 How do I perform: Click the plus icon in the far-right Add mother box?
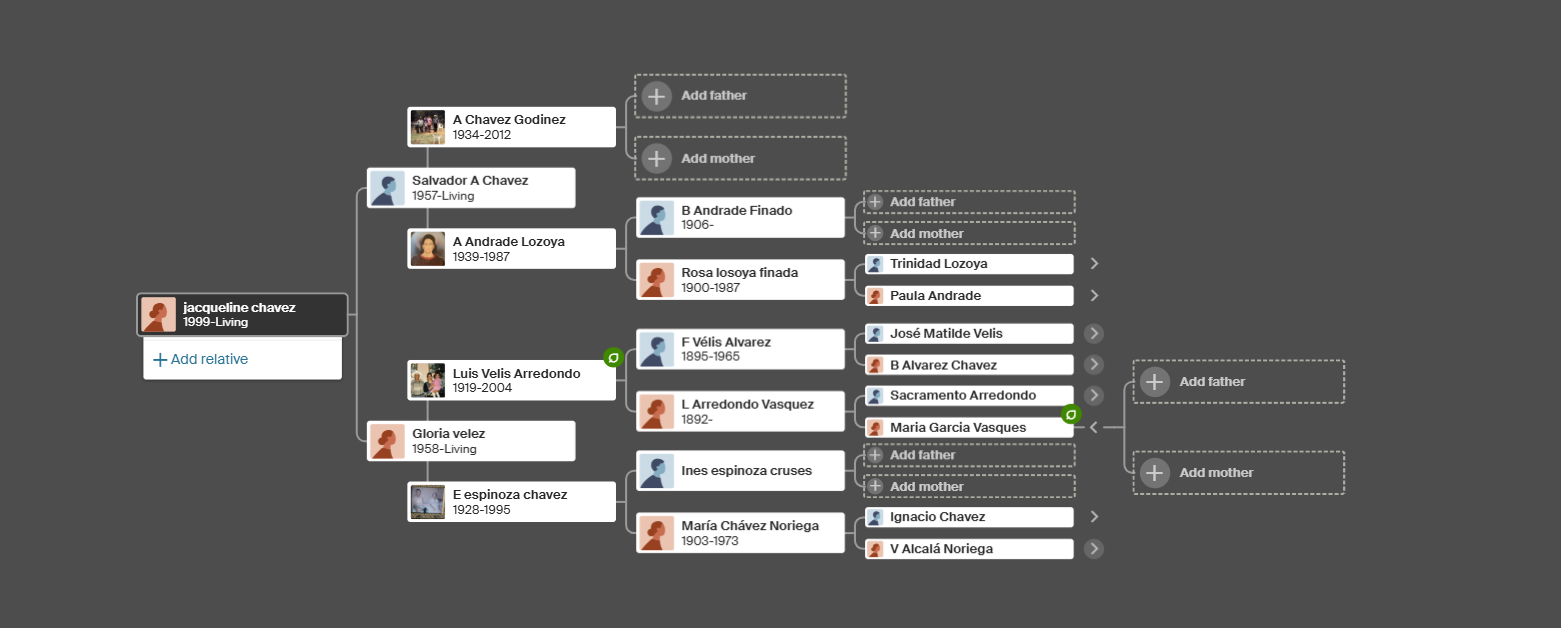1155,473
